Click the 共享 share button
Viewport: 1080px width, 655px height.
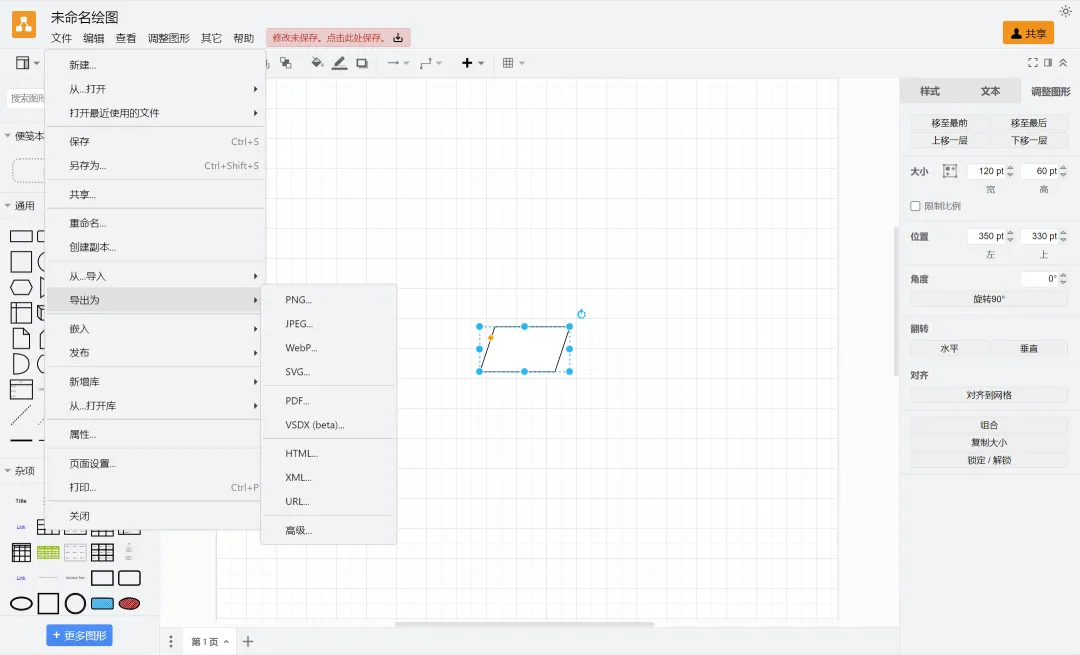coord(1028,33)
